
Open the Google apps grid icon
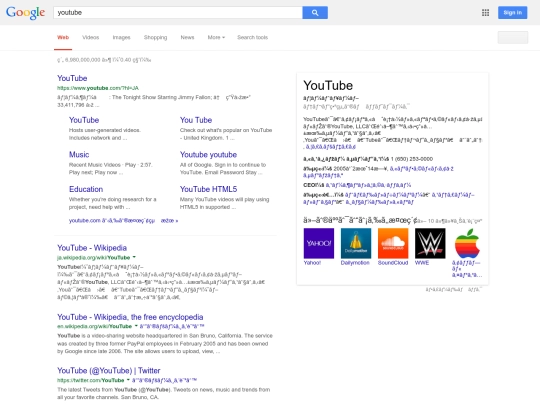click(x=485, y=13)
